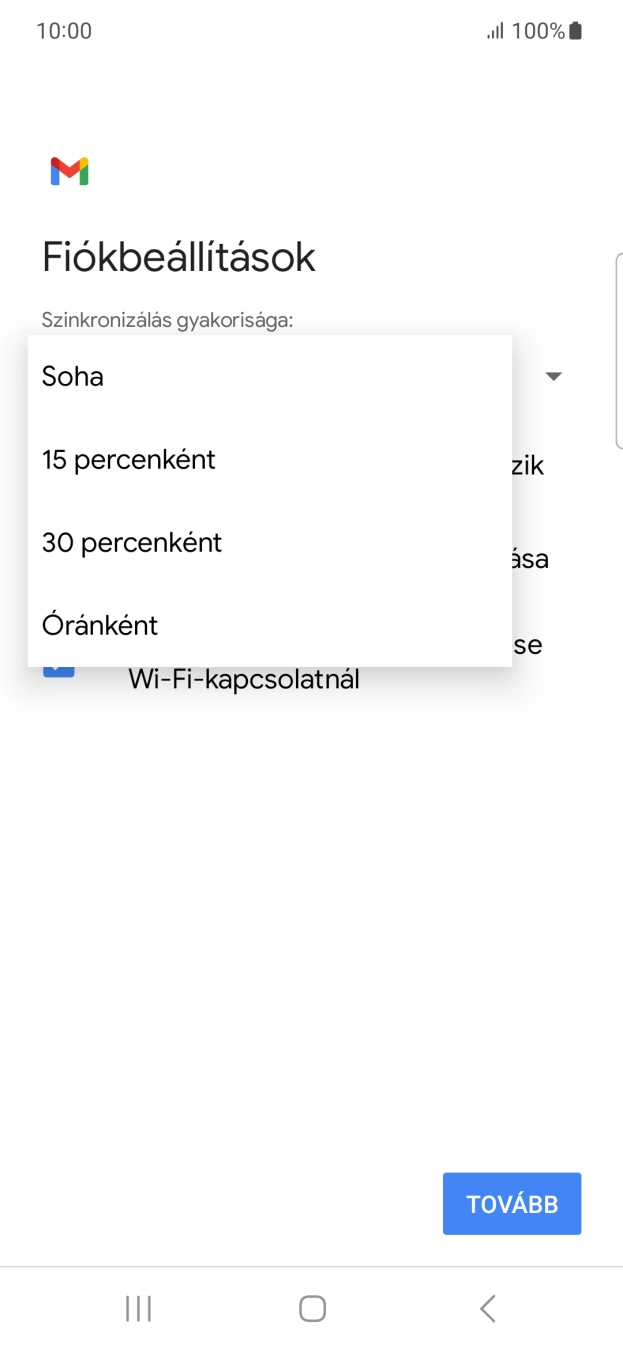Tap the Home circle button

[x=311, y=1307]
